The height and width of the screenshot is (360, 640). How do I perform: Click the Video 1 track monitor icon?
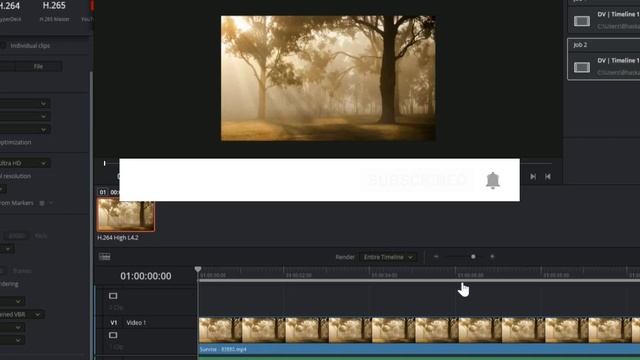pos(113,335)
